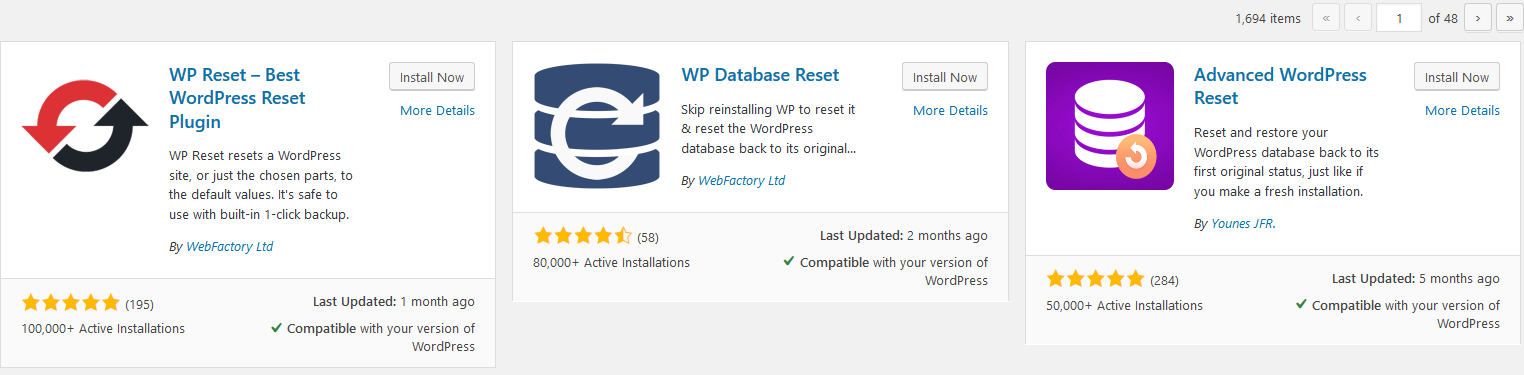
Task: Go to first page of results
Action: point(1325,18)
